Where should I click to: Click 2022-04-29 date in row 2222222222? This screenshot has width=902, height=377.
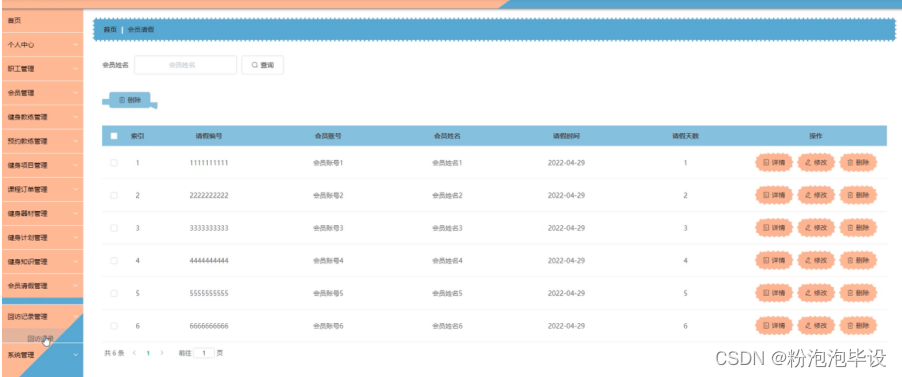click(x=566, y=196)
